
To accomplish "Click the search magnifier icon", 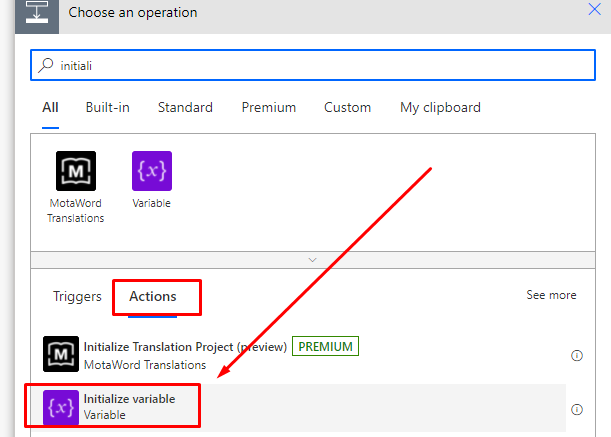I will click(x=46, y=65).
